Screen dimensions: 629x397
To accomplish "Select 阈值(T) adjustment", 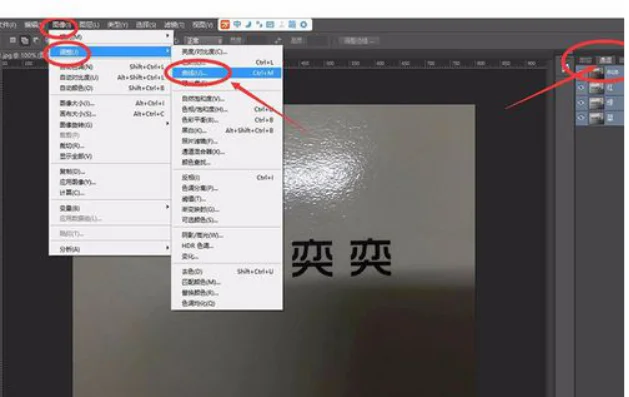I will pos(227,198).
